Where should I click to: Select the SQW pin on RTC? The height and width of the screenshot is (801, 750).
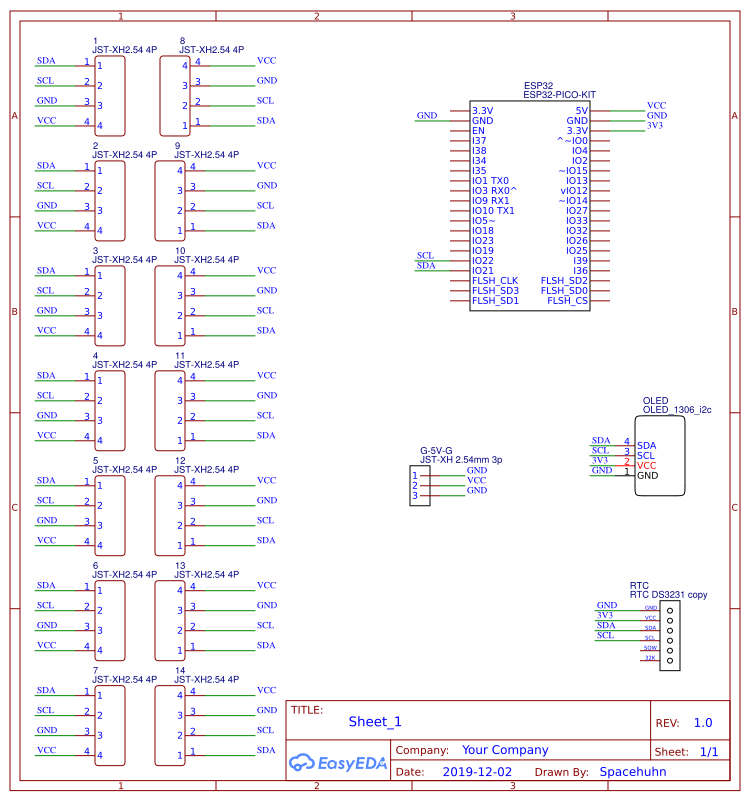click(x=650, y=648)
